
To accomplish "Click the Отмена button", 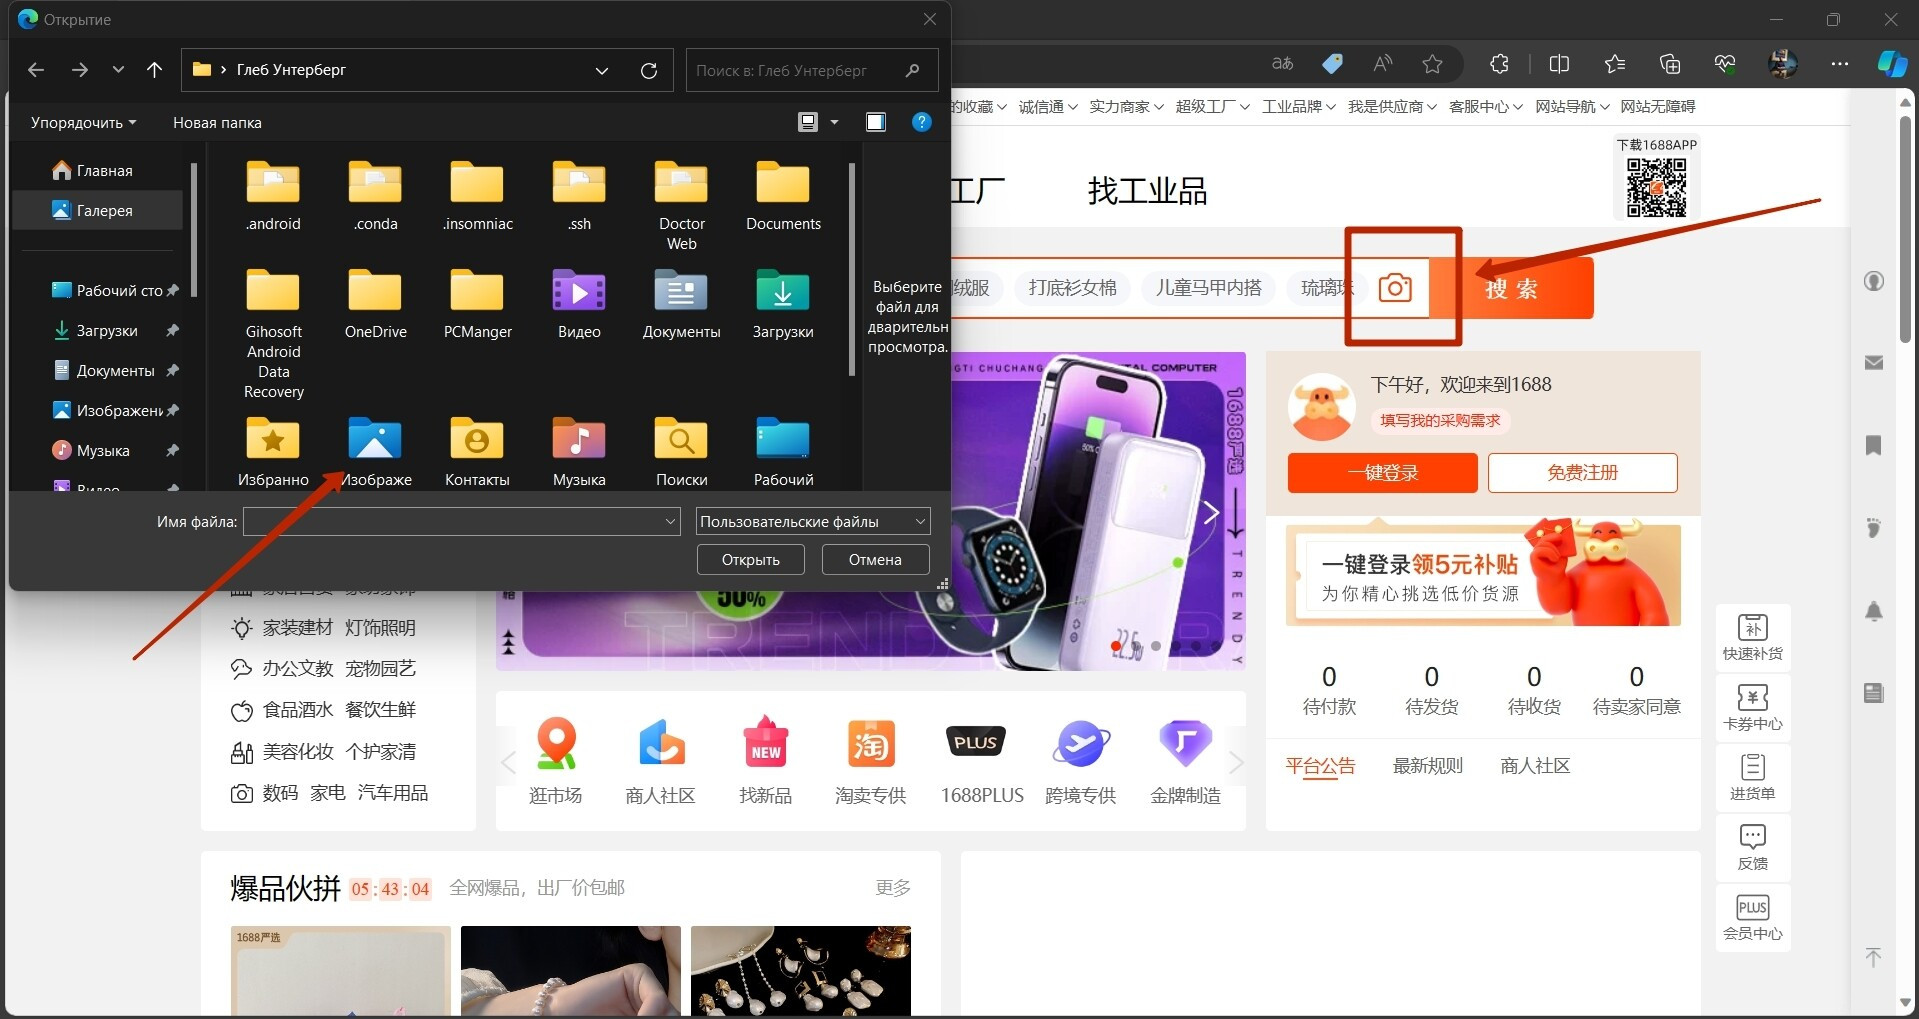I will pos(875,560).
